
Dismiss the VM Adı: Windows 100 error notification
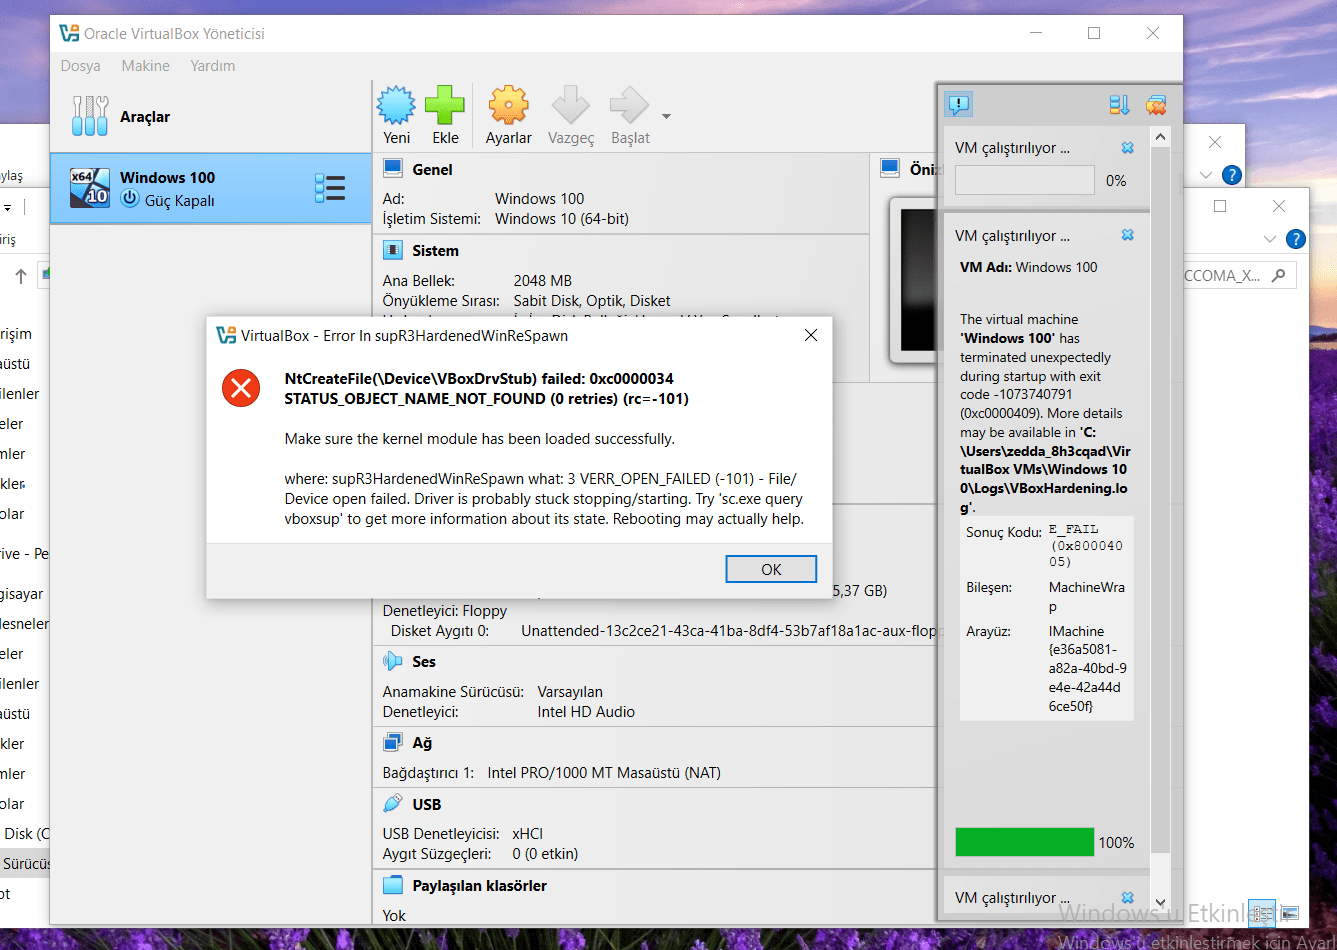tap(1128, 235)
